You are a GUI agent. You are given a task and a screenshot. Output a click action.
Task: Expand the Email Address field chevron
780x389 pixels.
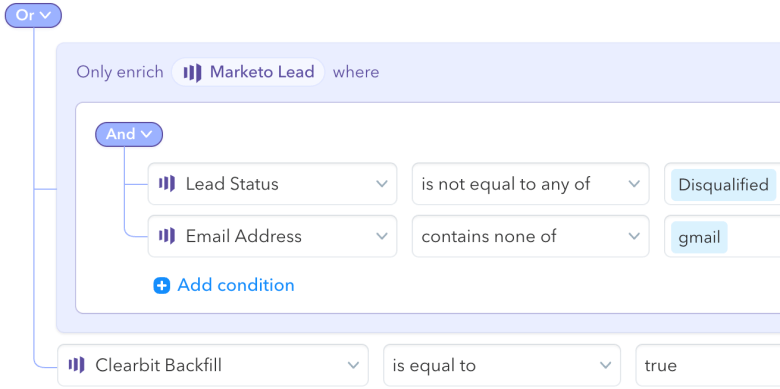point(382,236)
